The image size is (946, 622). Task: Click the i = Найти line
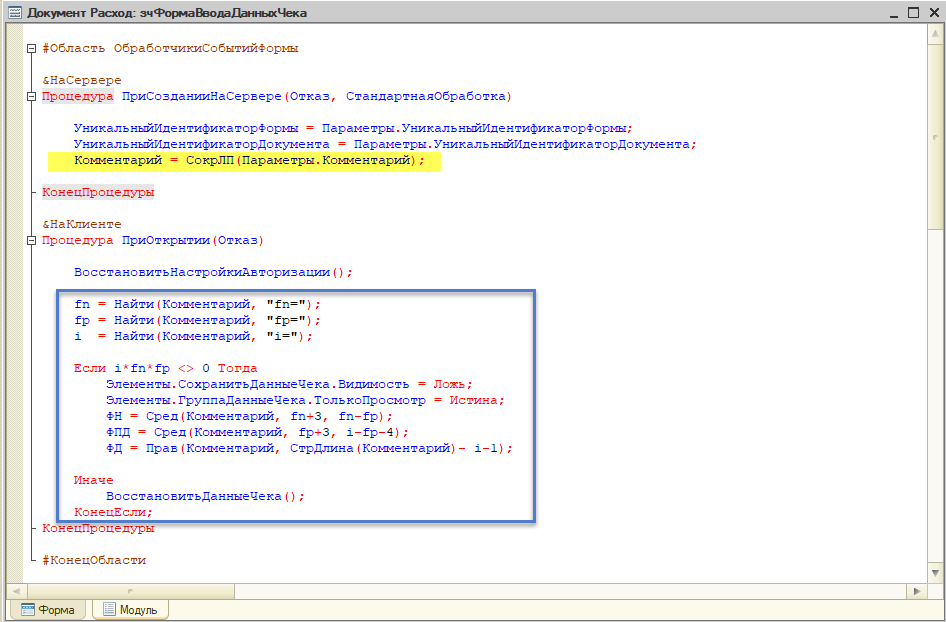point(194,337)
